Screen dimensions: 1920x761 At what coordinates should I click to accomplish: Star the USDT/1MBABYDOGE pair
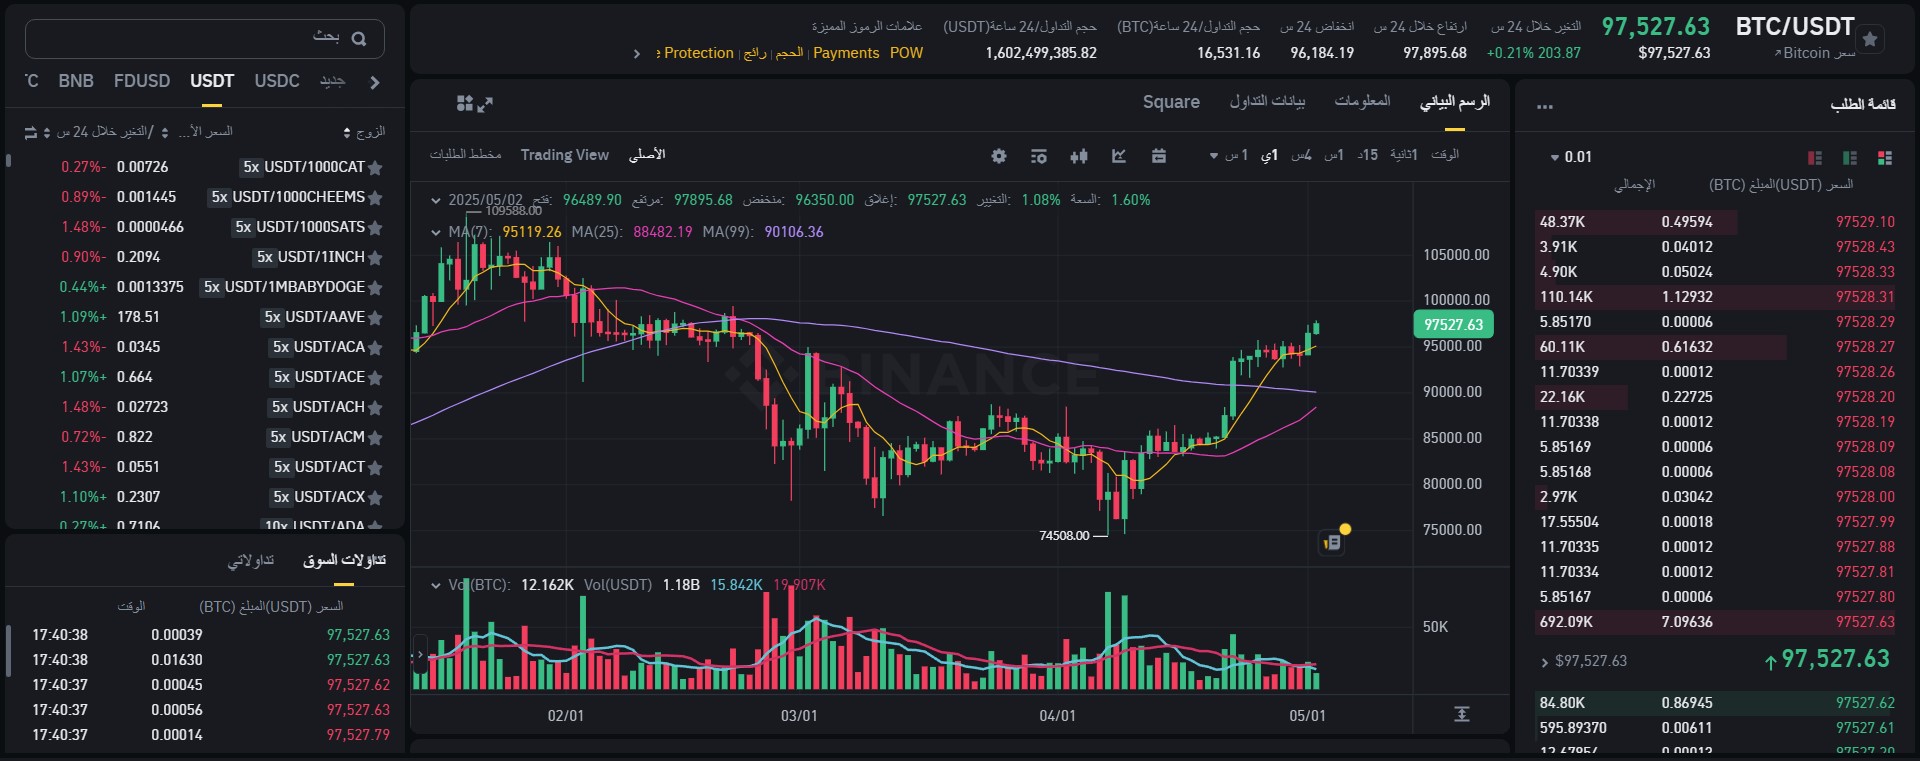[375, 288]
